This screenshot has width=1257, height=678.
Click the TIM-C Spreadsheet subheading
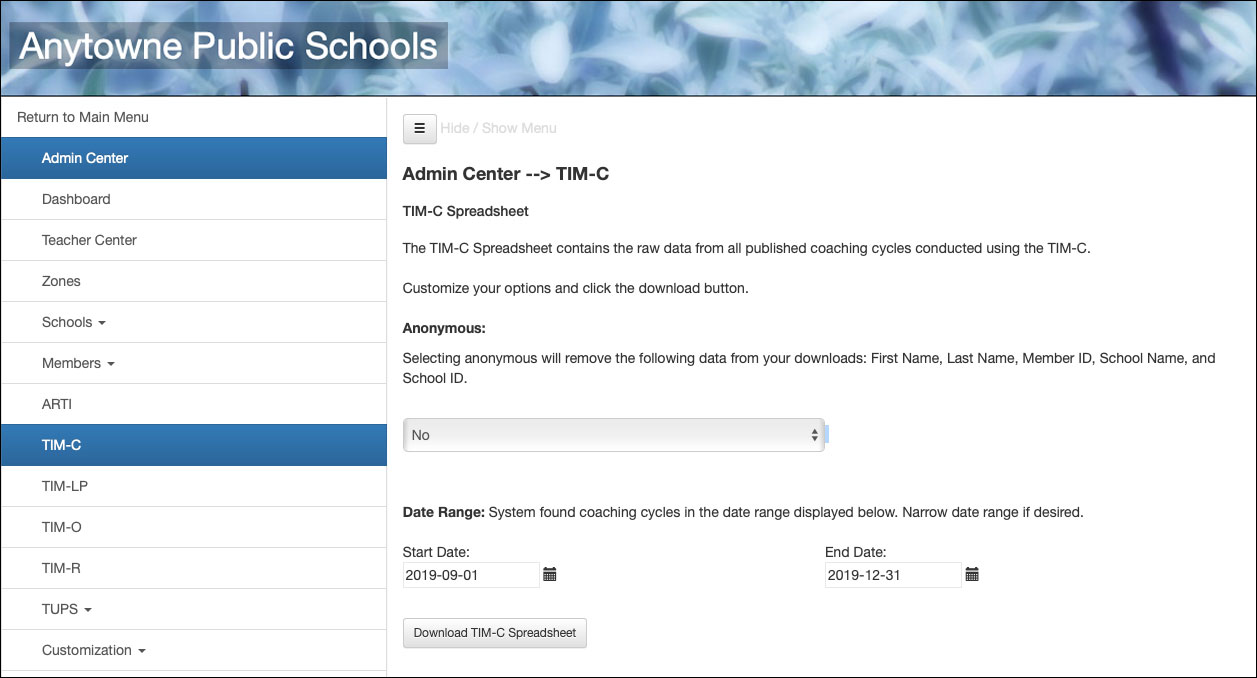pyautogui.click(x=466, y=211)
